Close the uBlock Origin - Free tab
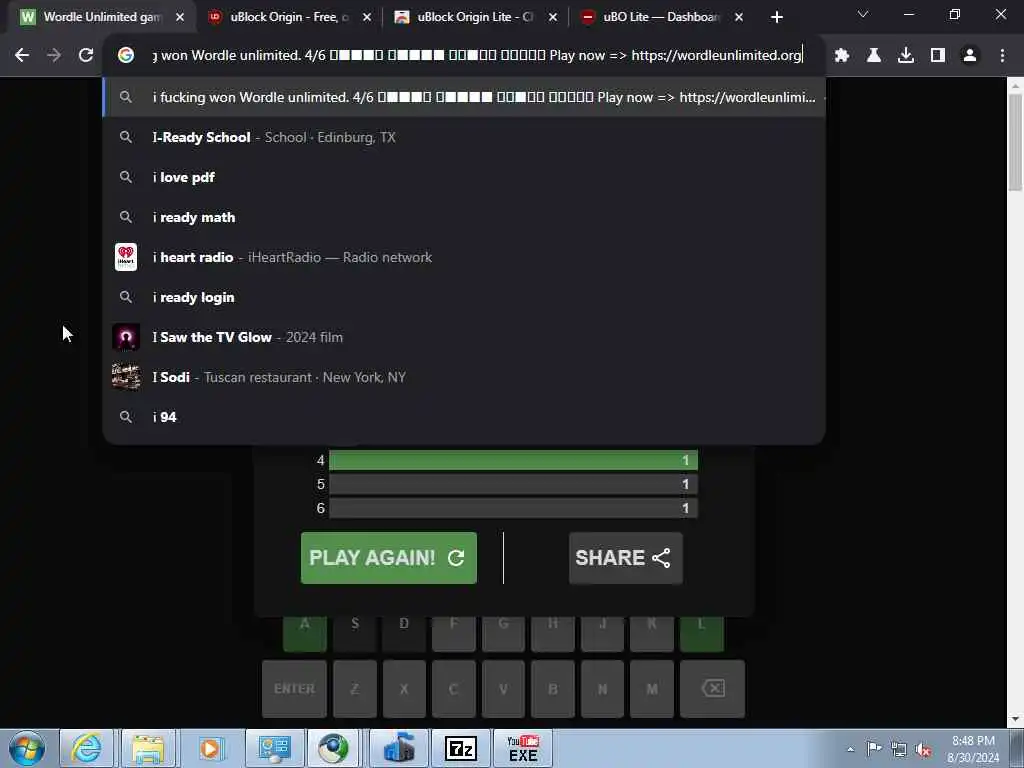1024x768 pixels. tap(367, 17)
